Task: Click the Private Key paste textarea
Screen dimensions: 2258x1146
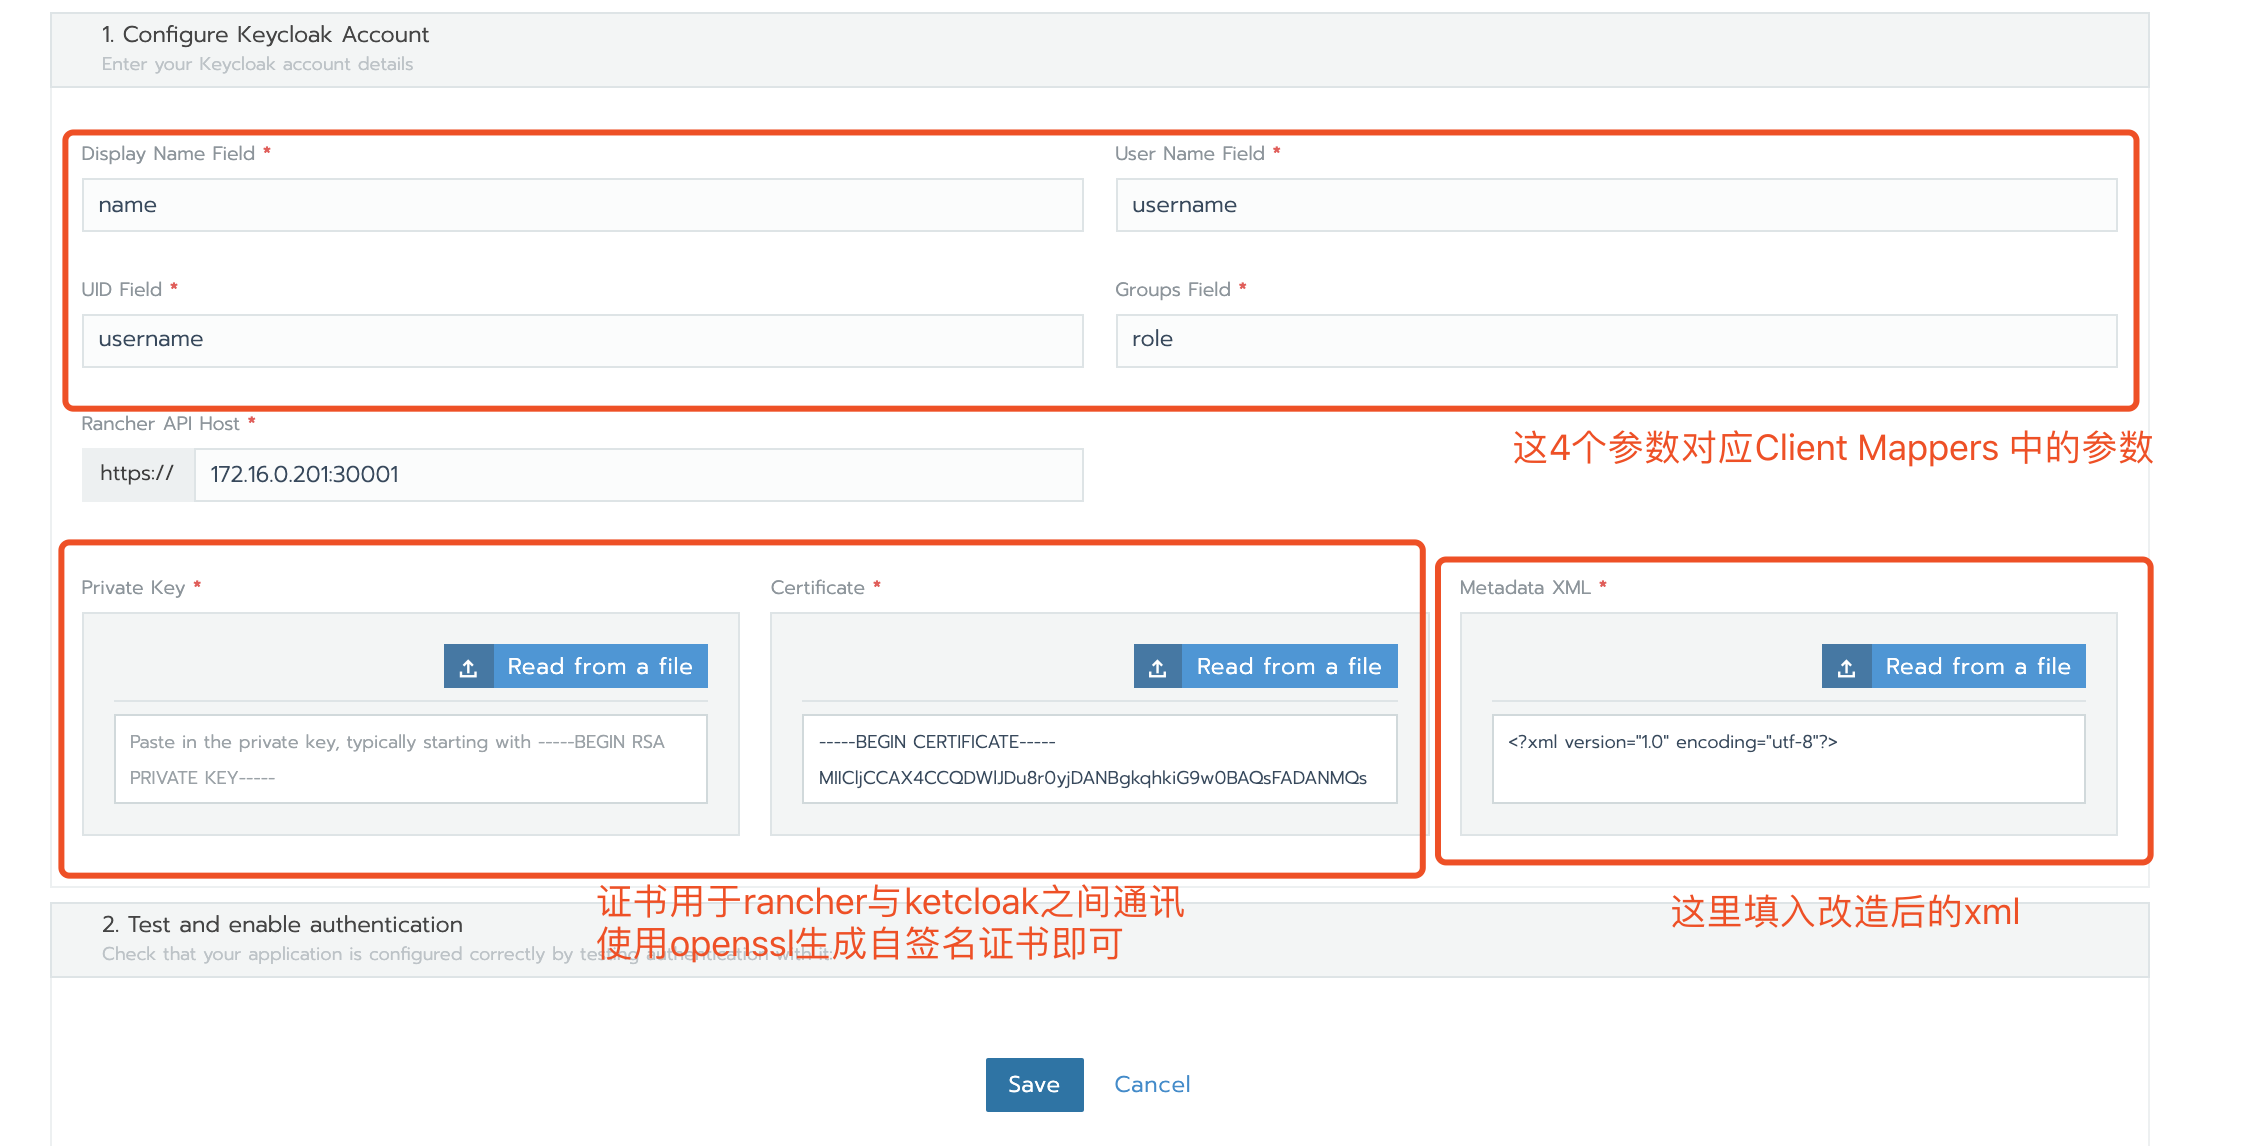Action: pos(411,759)
